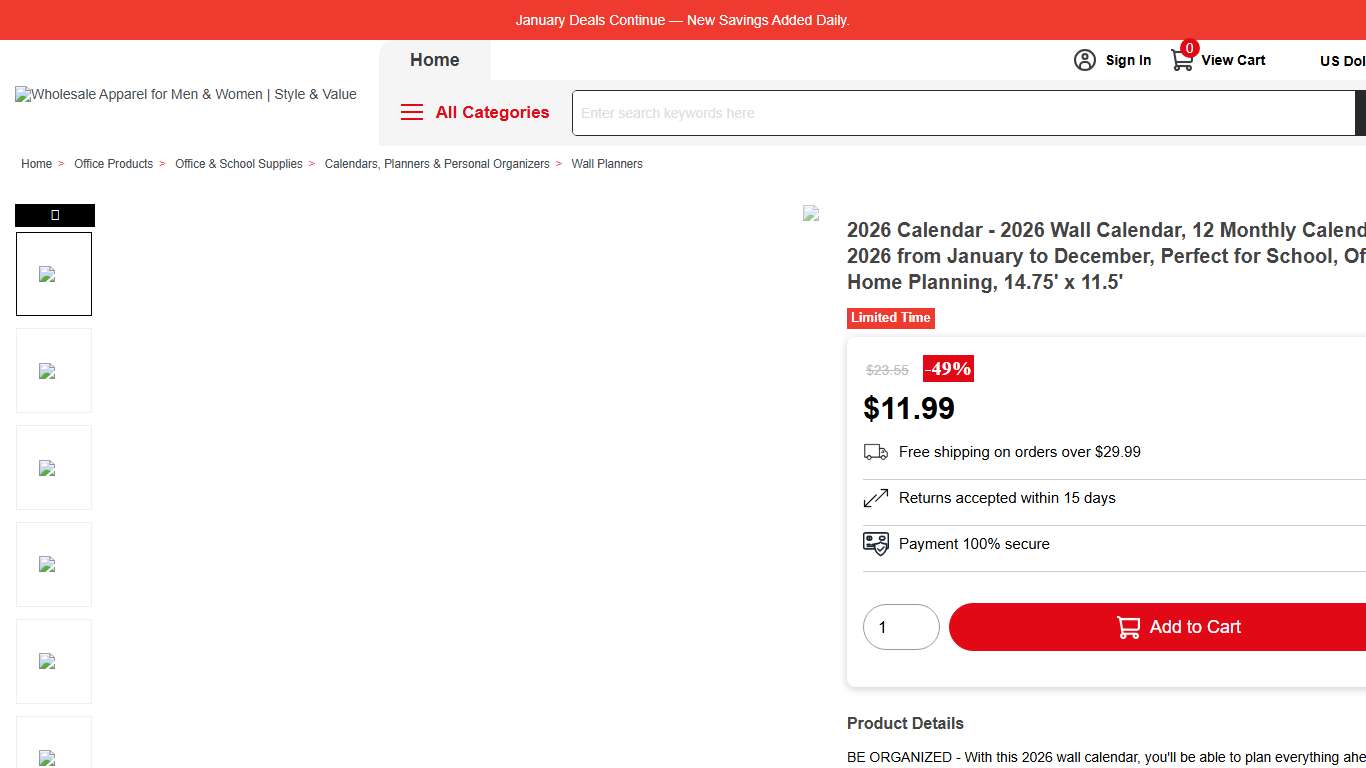Click the Sign In user icon
1366x768 pixels.
pyautogui.click(x=1085, y=60)
